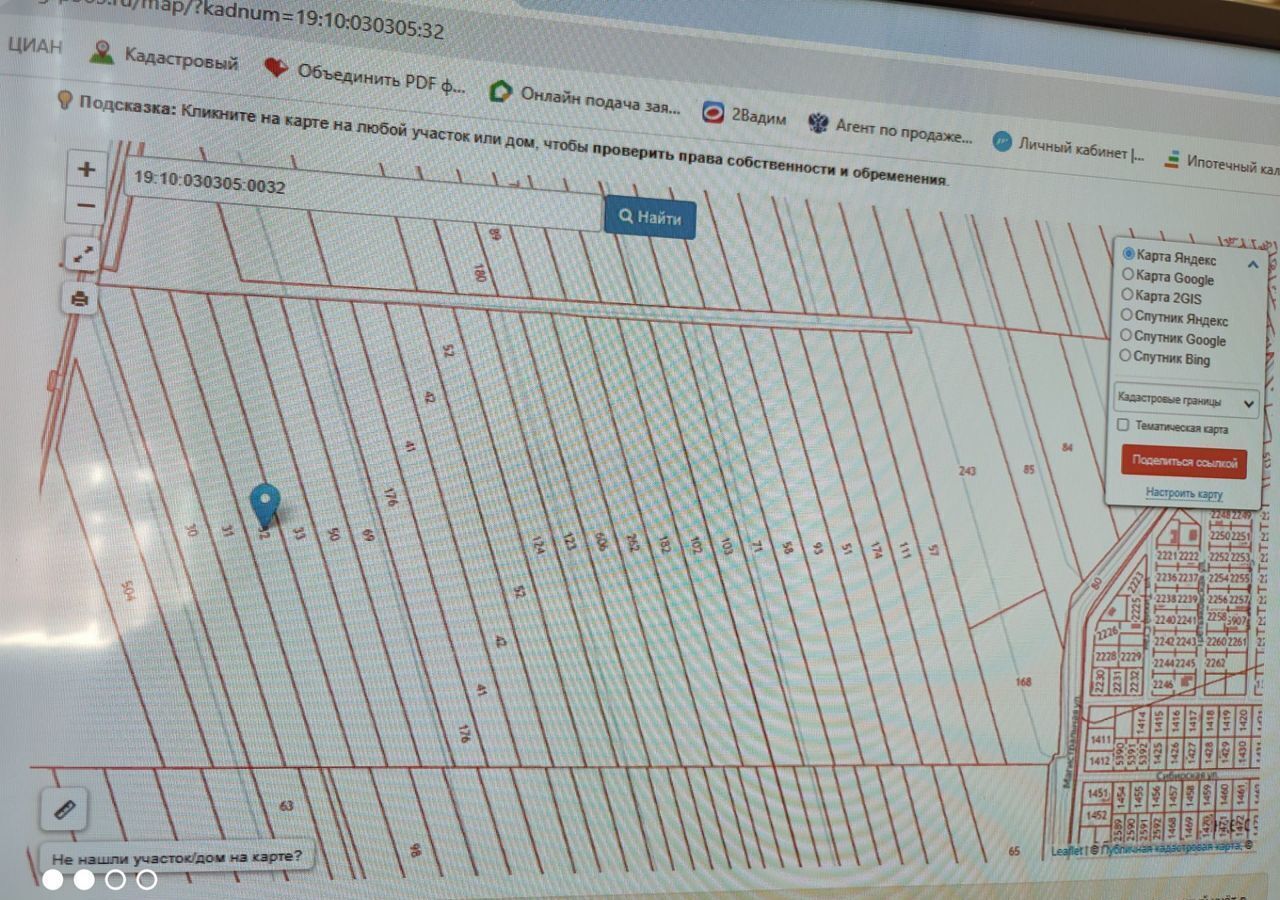The image size is (1280, 900).
Task: Click the Поделиться ссылкой button
Action: click(1184, 462)
